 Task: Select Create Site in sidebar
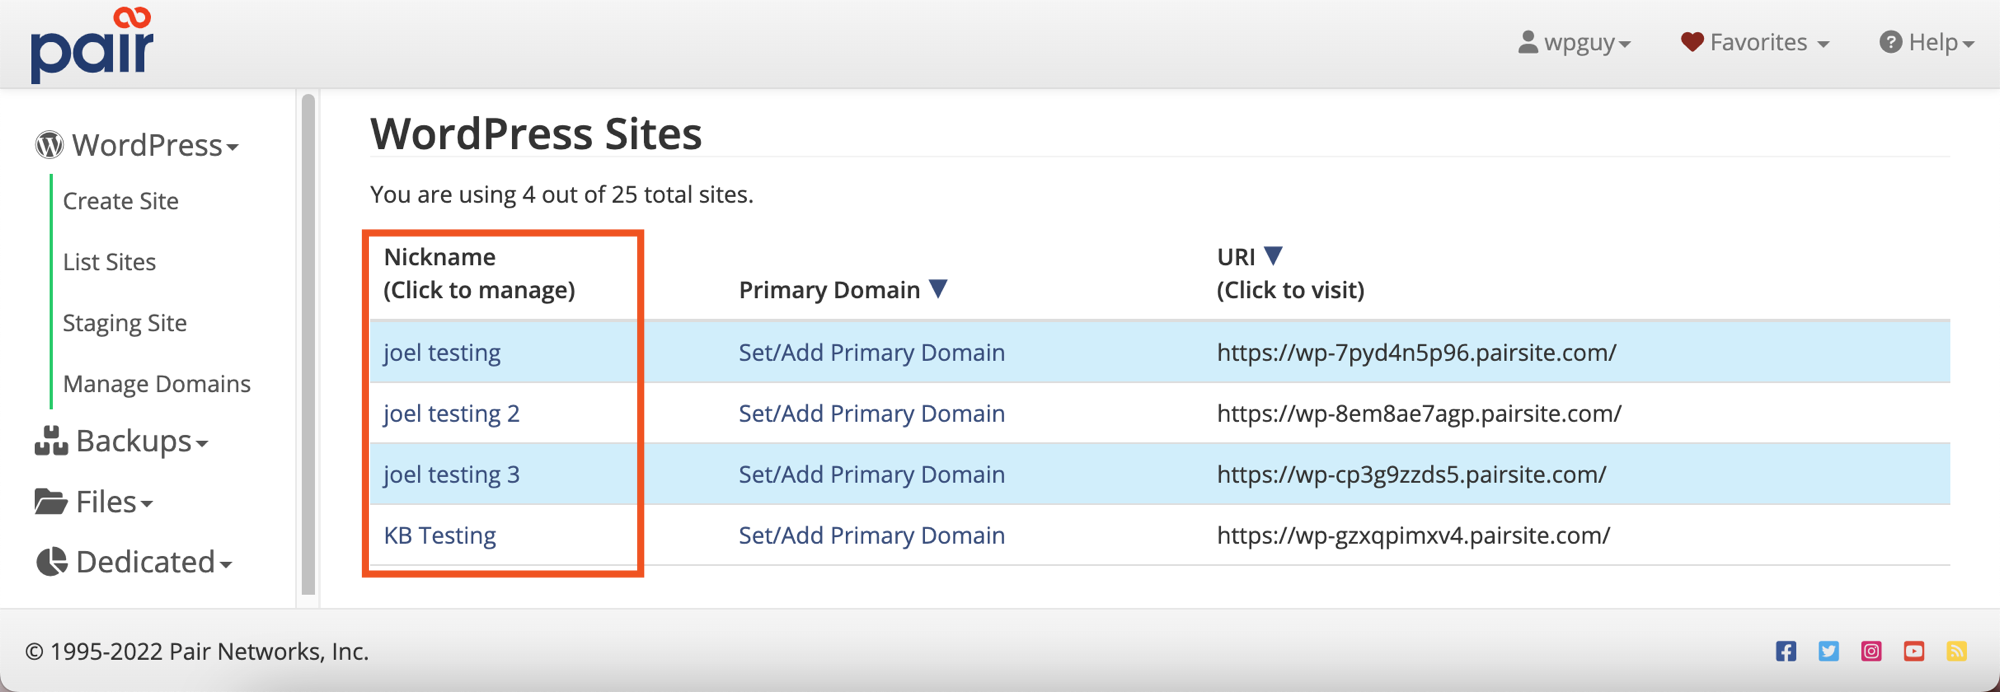click(121, 201)
